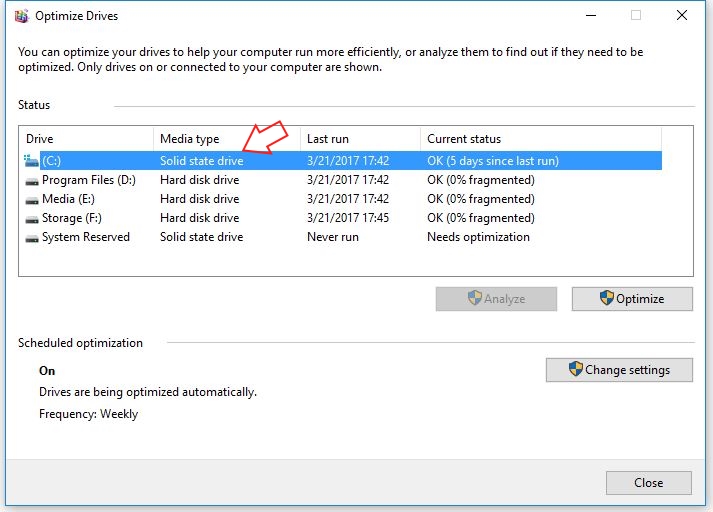Screen dimensions: 713x512
Task: Select the (C:) drive icon
Action: [x=31, y=161]
